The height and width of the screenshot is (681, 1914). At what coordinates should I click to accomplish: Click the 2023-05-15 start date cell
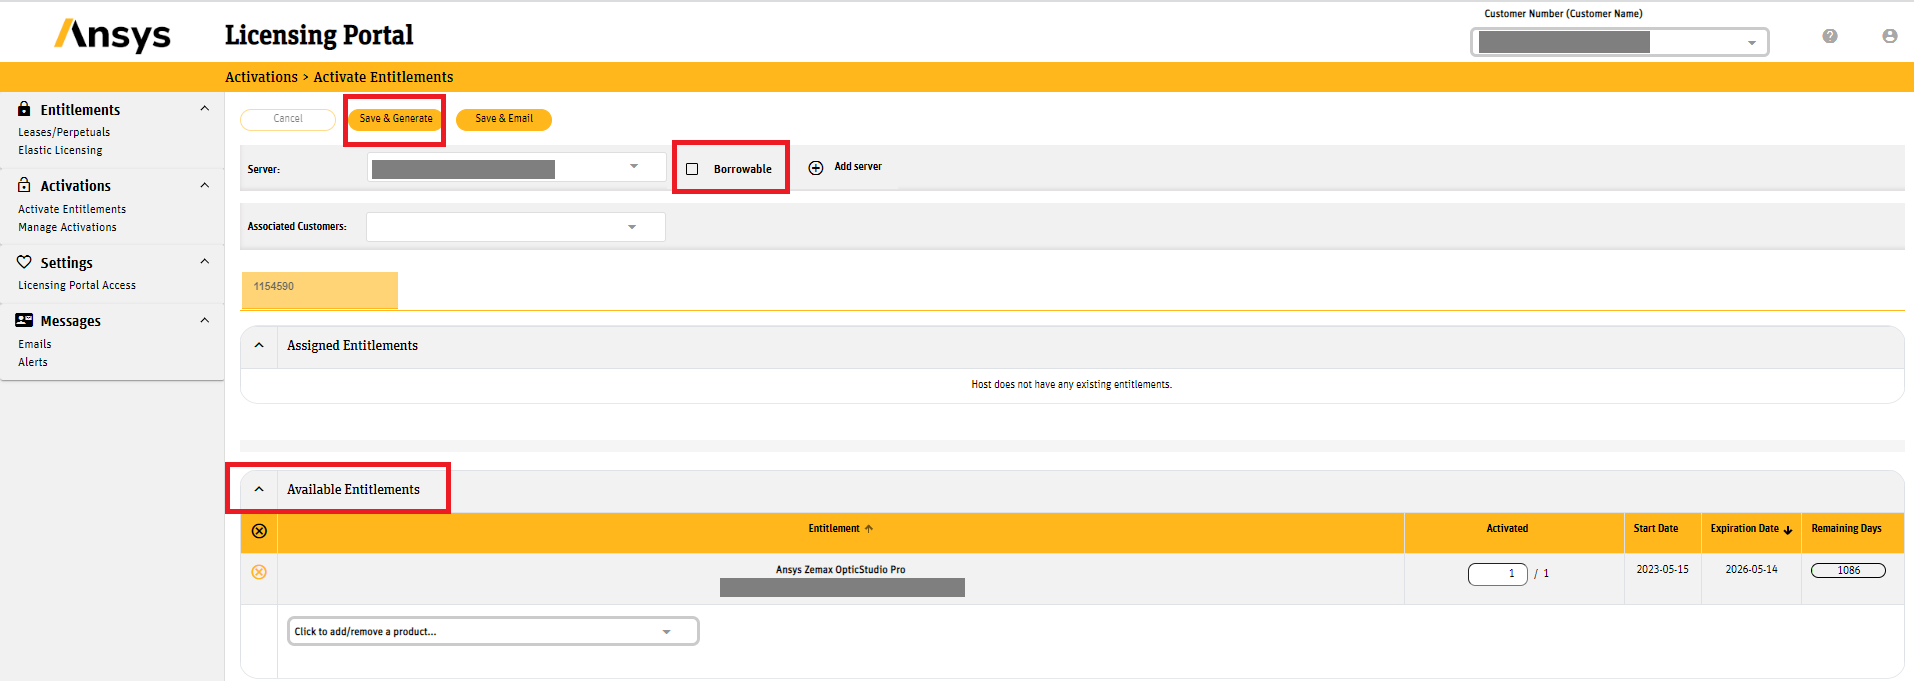click(x=1662, y=569)
